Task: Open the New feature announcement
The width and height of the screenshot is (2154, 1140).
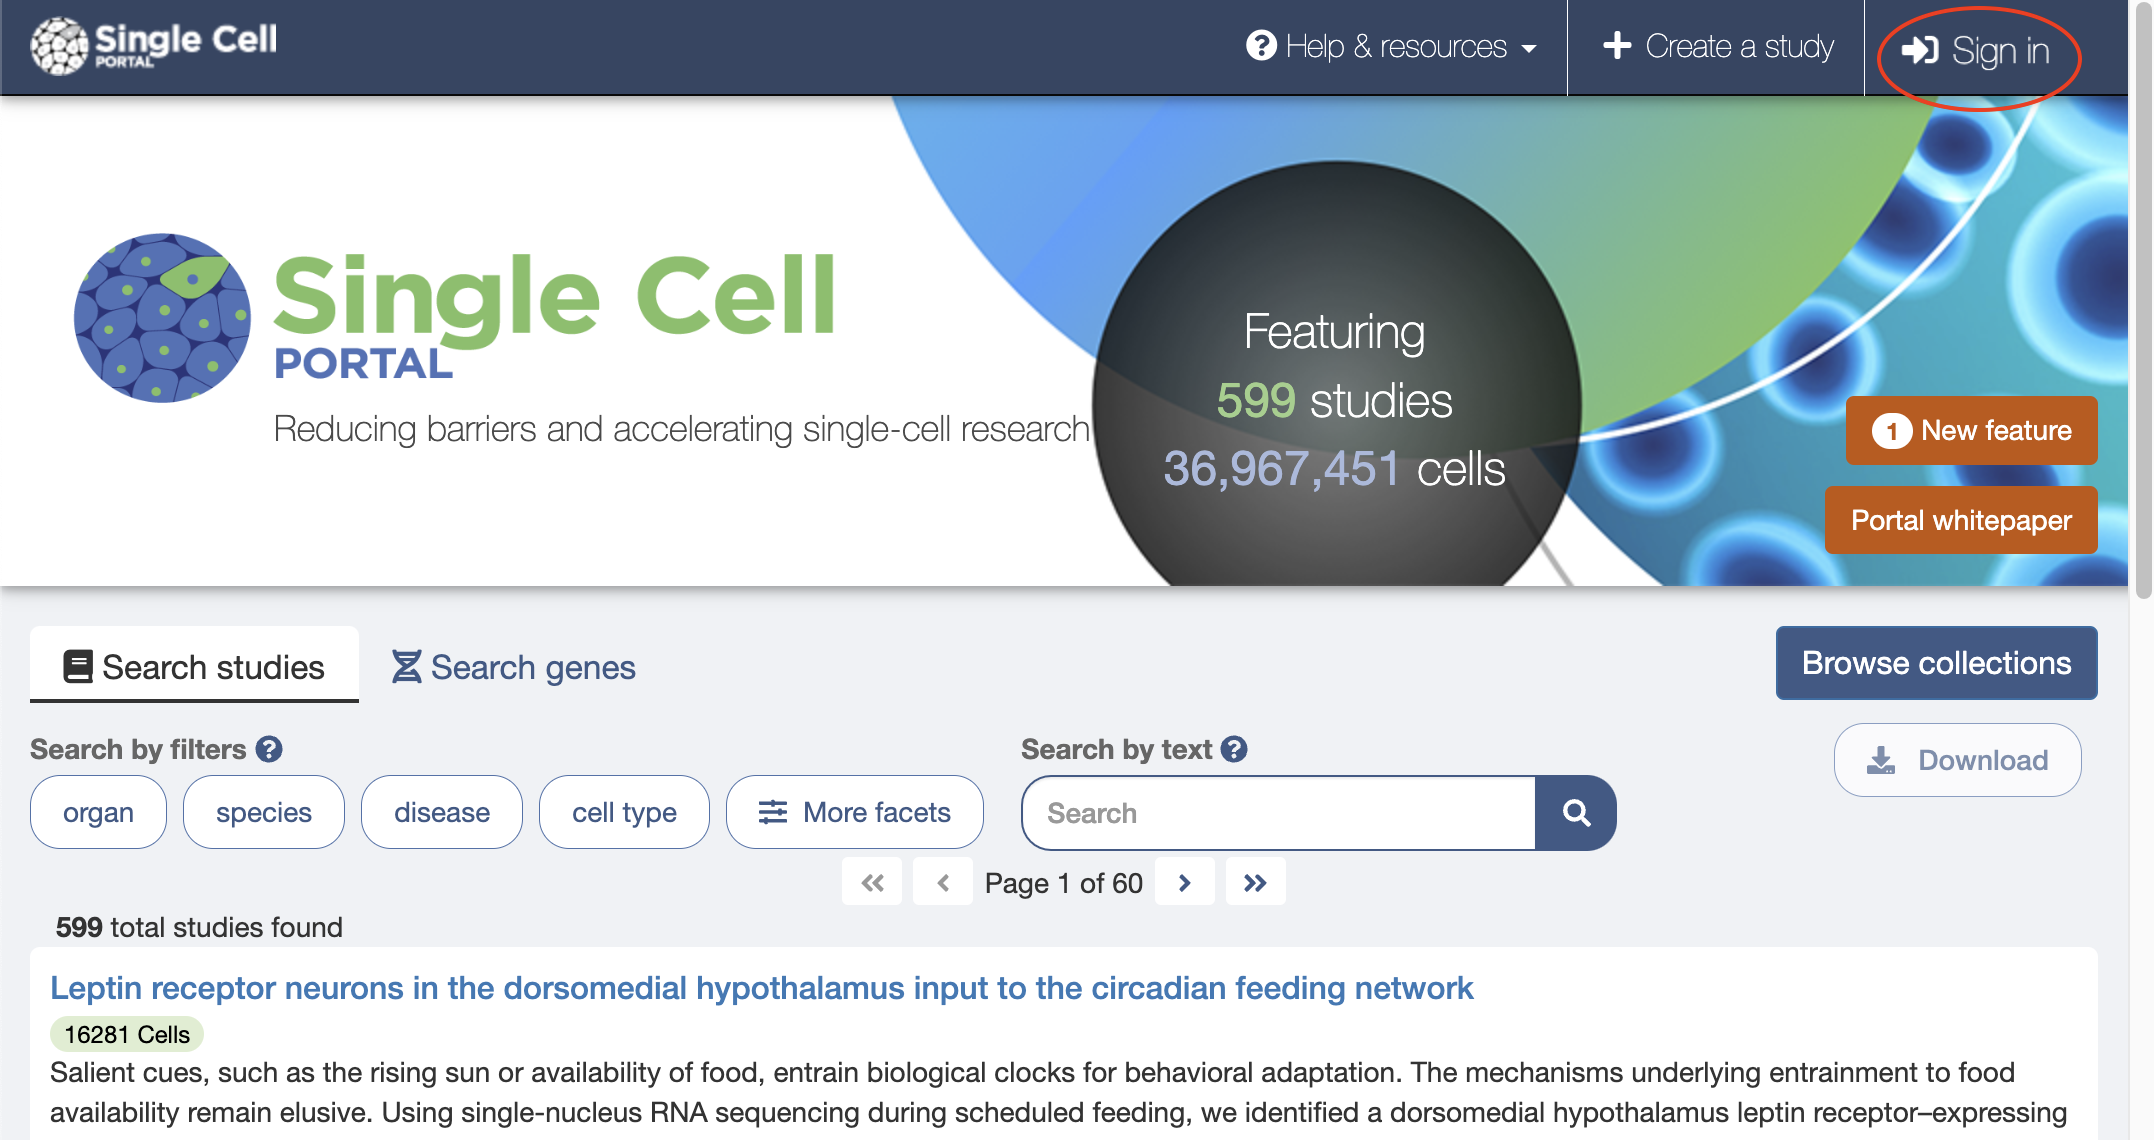Action: pyautogui.click(x=1971, y=430)
